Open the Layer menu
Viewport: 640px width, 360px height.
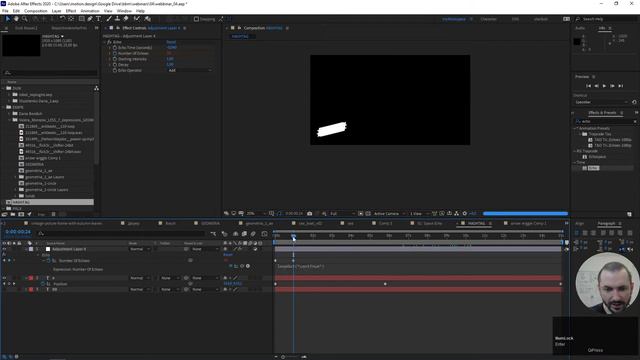(x=56, y=11)
